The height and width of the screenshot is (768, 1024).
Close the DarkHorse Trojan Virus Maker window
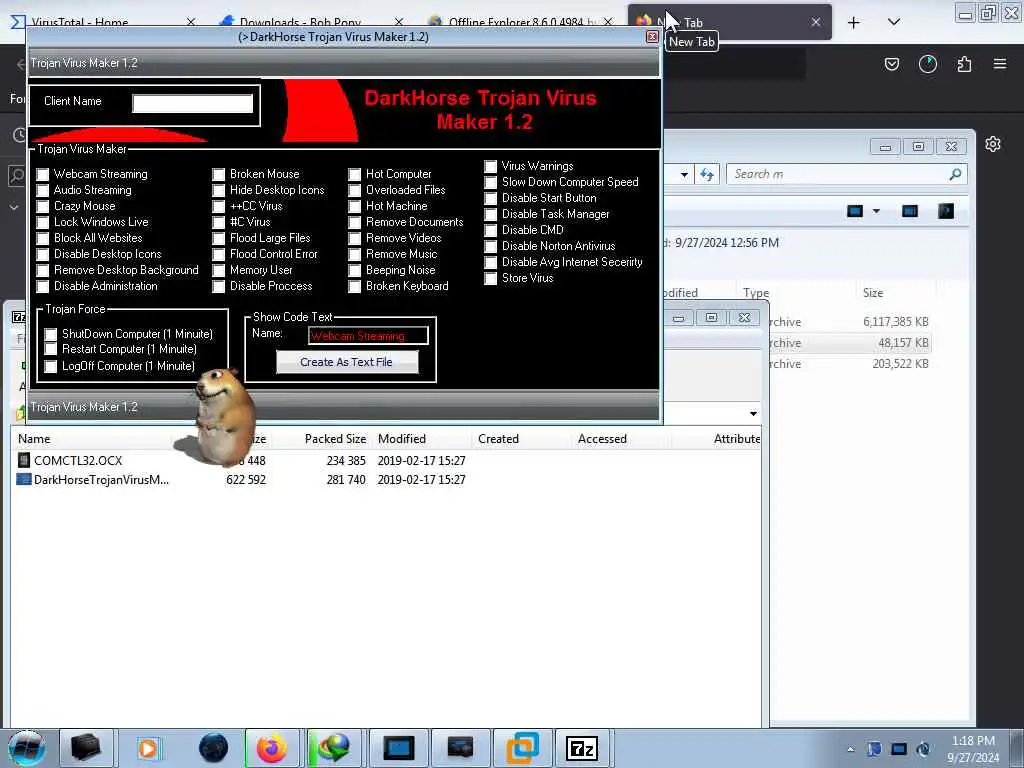pyautogui.click(x=652, y=37)
